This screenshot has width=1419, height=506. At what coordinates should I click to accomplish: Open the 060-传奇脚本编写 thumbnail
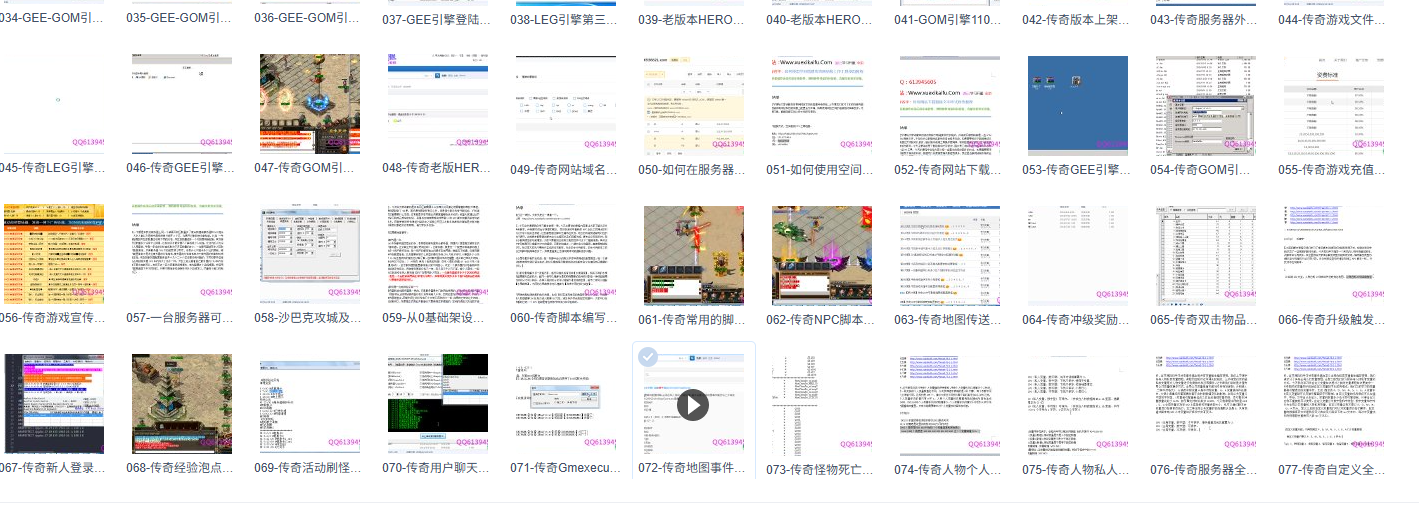click(x=566, y=254)
